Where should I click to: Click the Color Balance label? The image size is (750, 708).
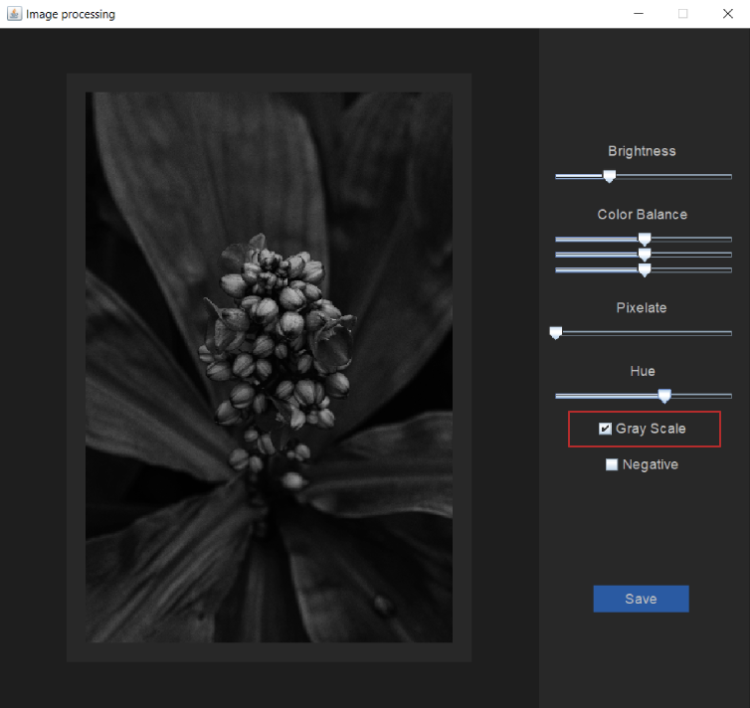(642, 214)
